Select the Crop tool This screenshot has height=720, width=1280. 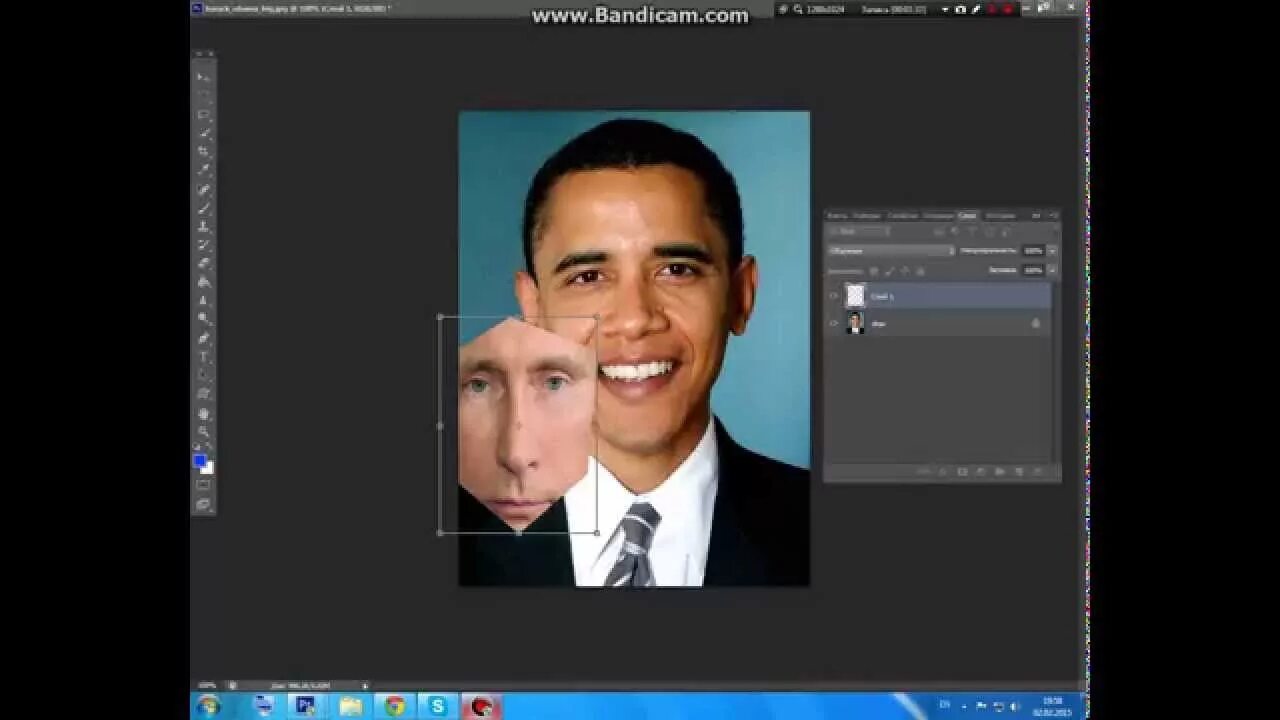(x=203, y=151)
